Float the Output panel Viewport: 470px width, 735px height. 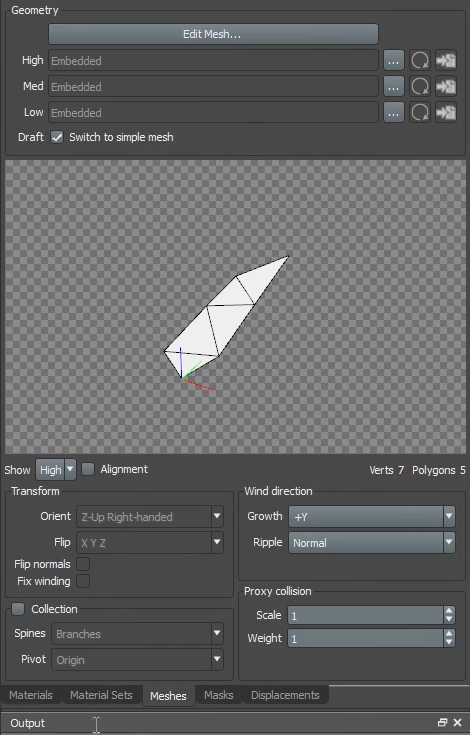click(442, 722)
